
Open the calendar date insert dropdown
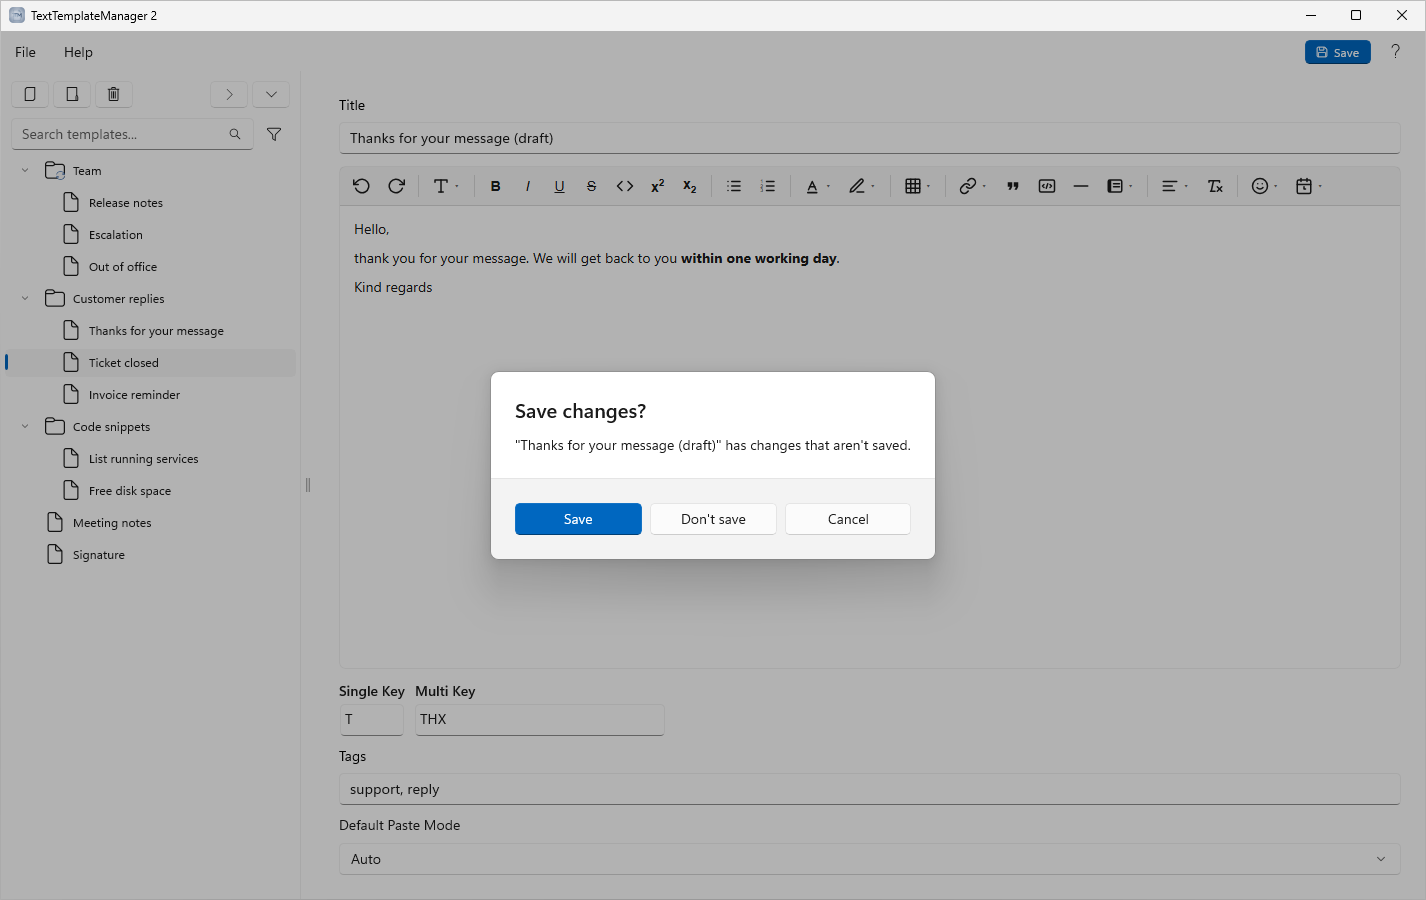tap(1309, 186)
